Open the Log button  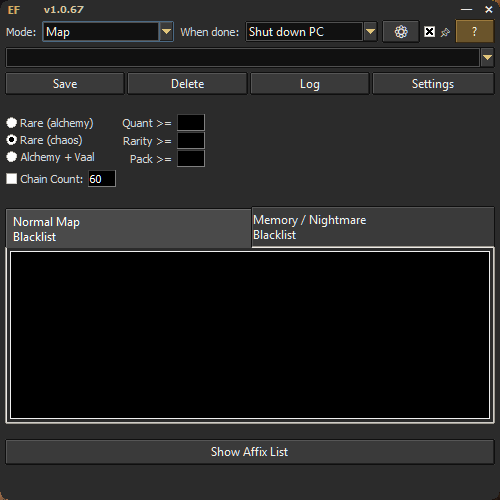tap(310, 84)
